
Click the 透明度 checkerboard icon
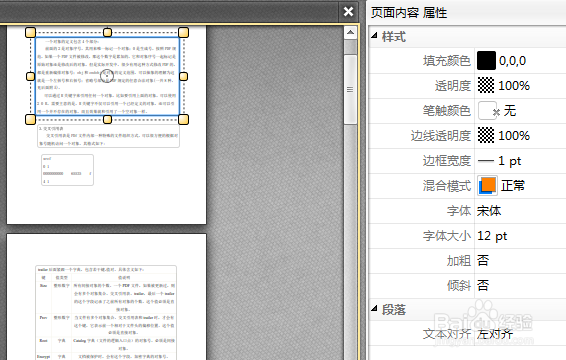point(486,85)
